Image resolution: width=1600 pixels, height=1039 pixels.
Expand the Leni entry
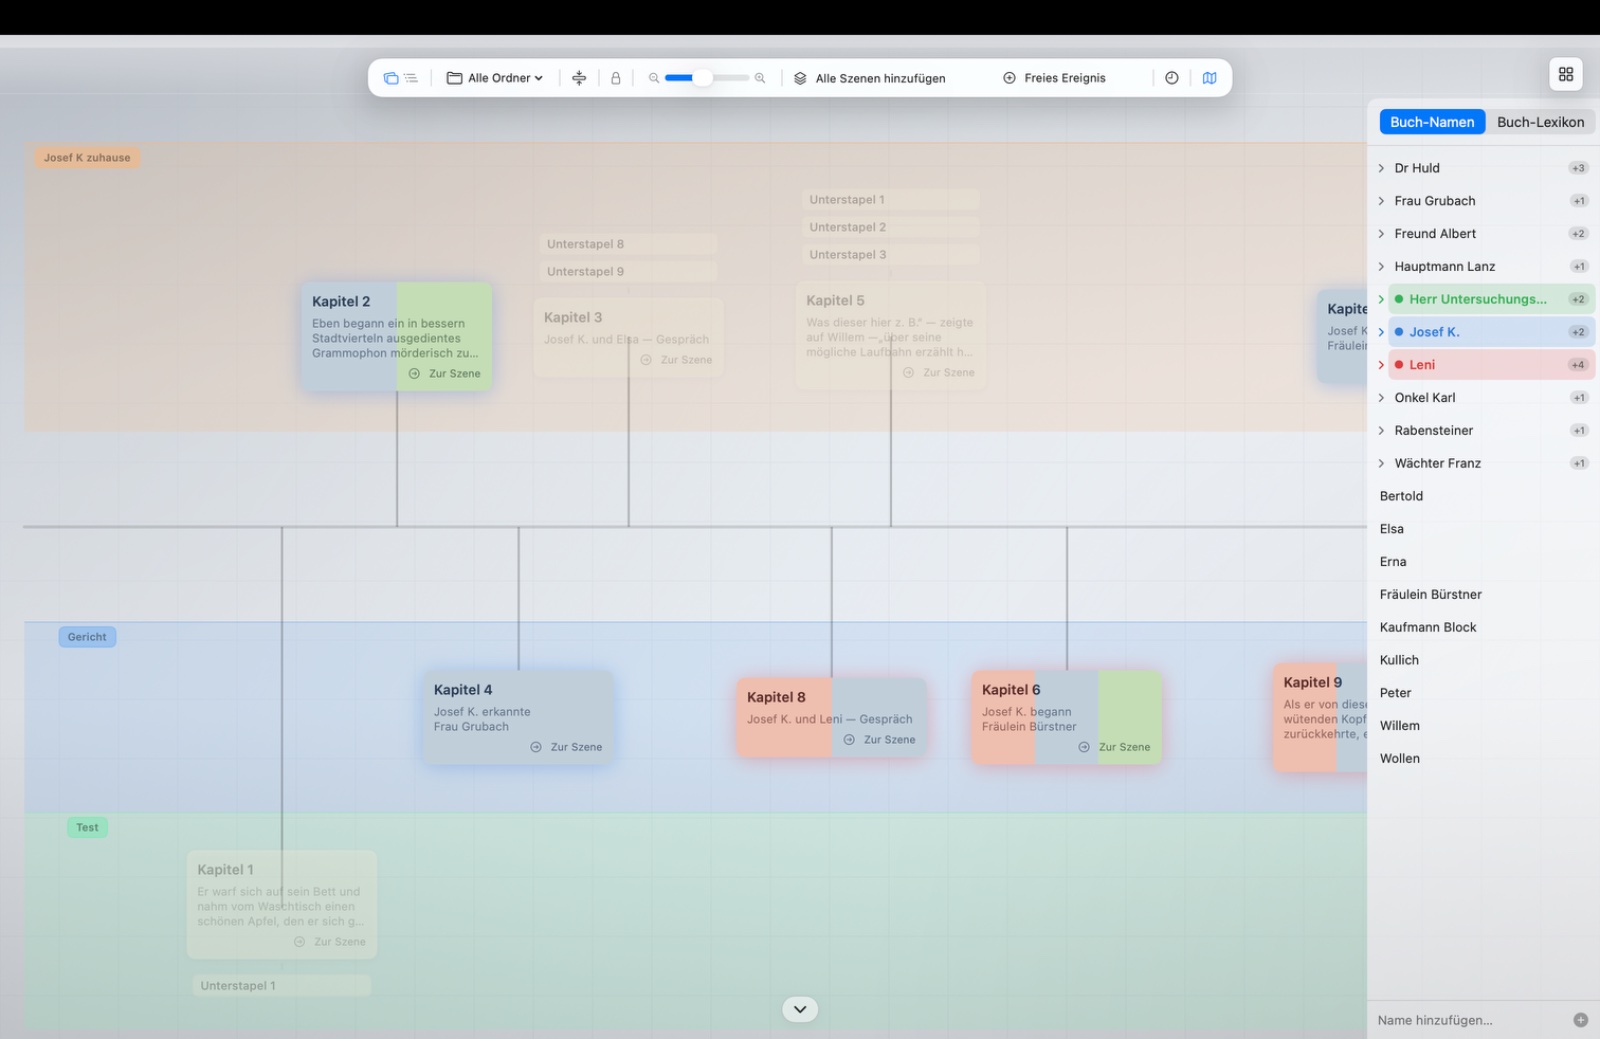1382,365
